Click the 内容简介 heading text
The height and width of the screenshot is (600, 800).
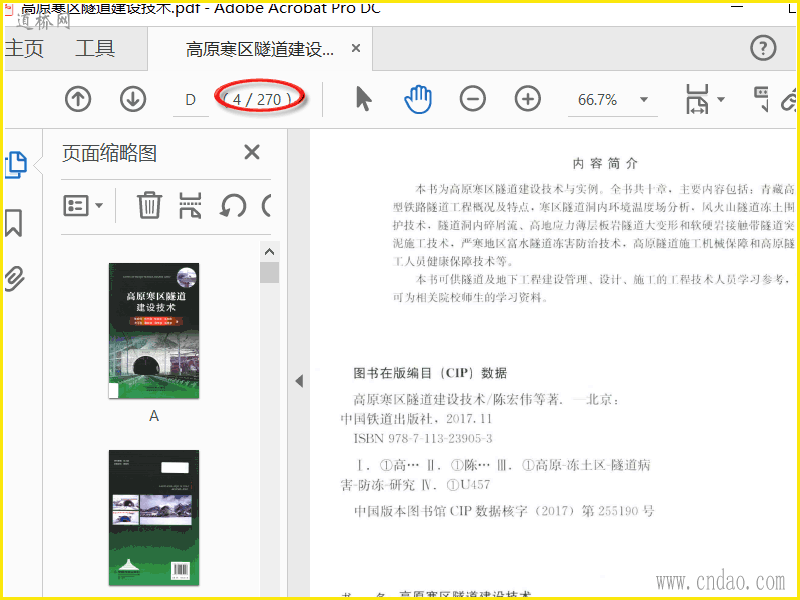(605, 163)
